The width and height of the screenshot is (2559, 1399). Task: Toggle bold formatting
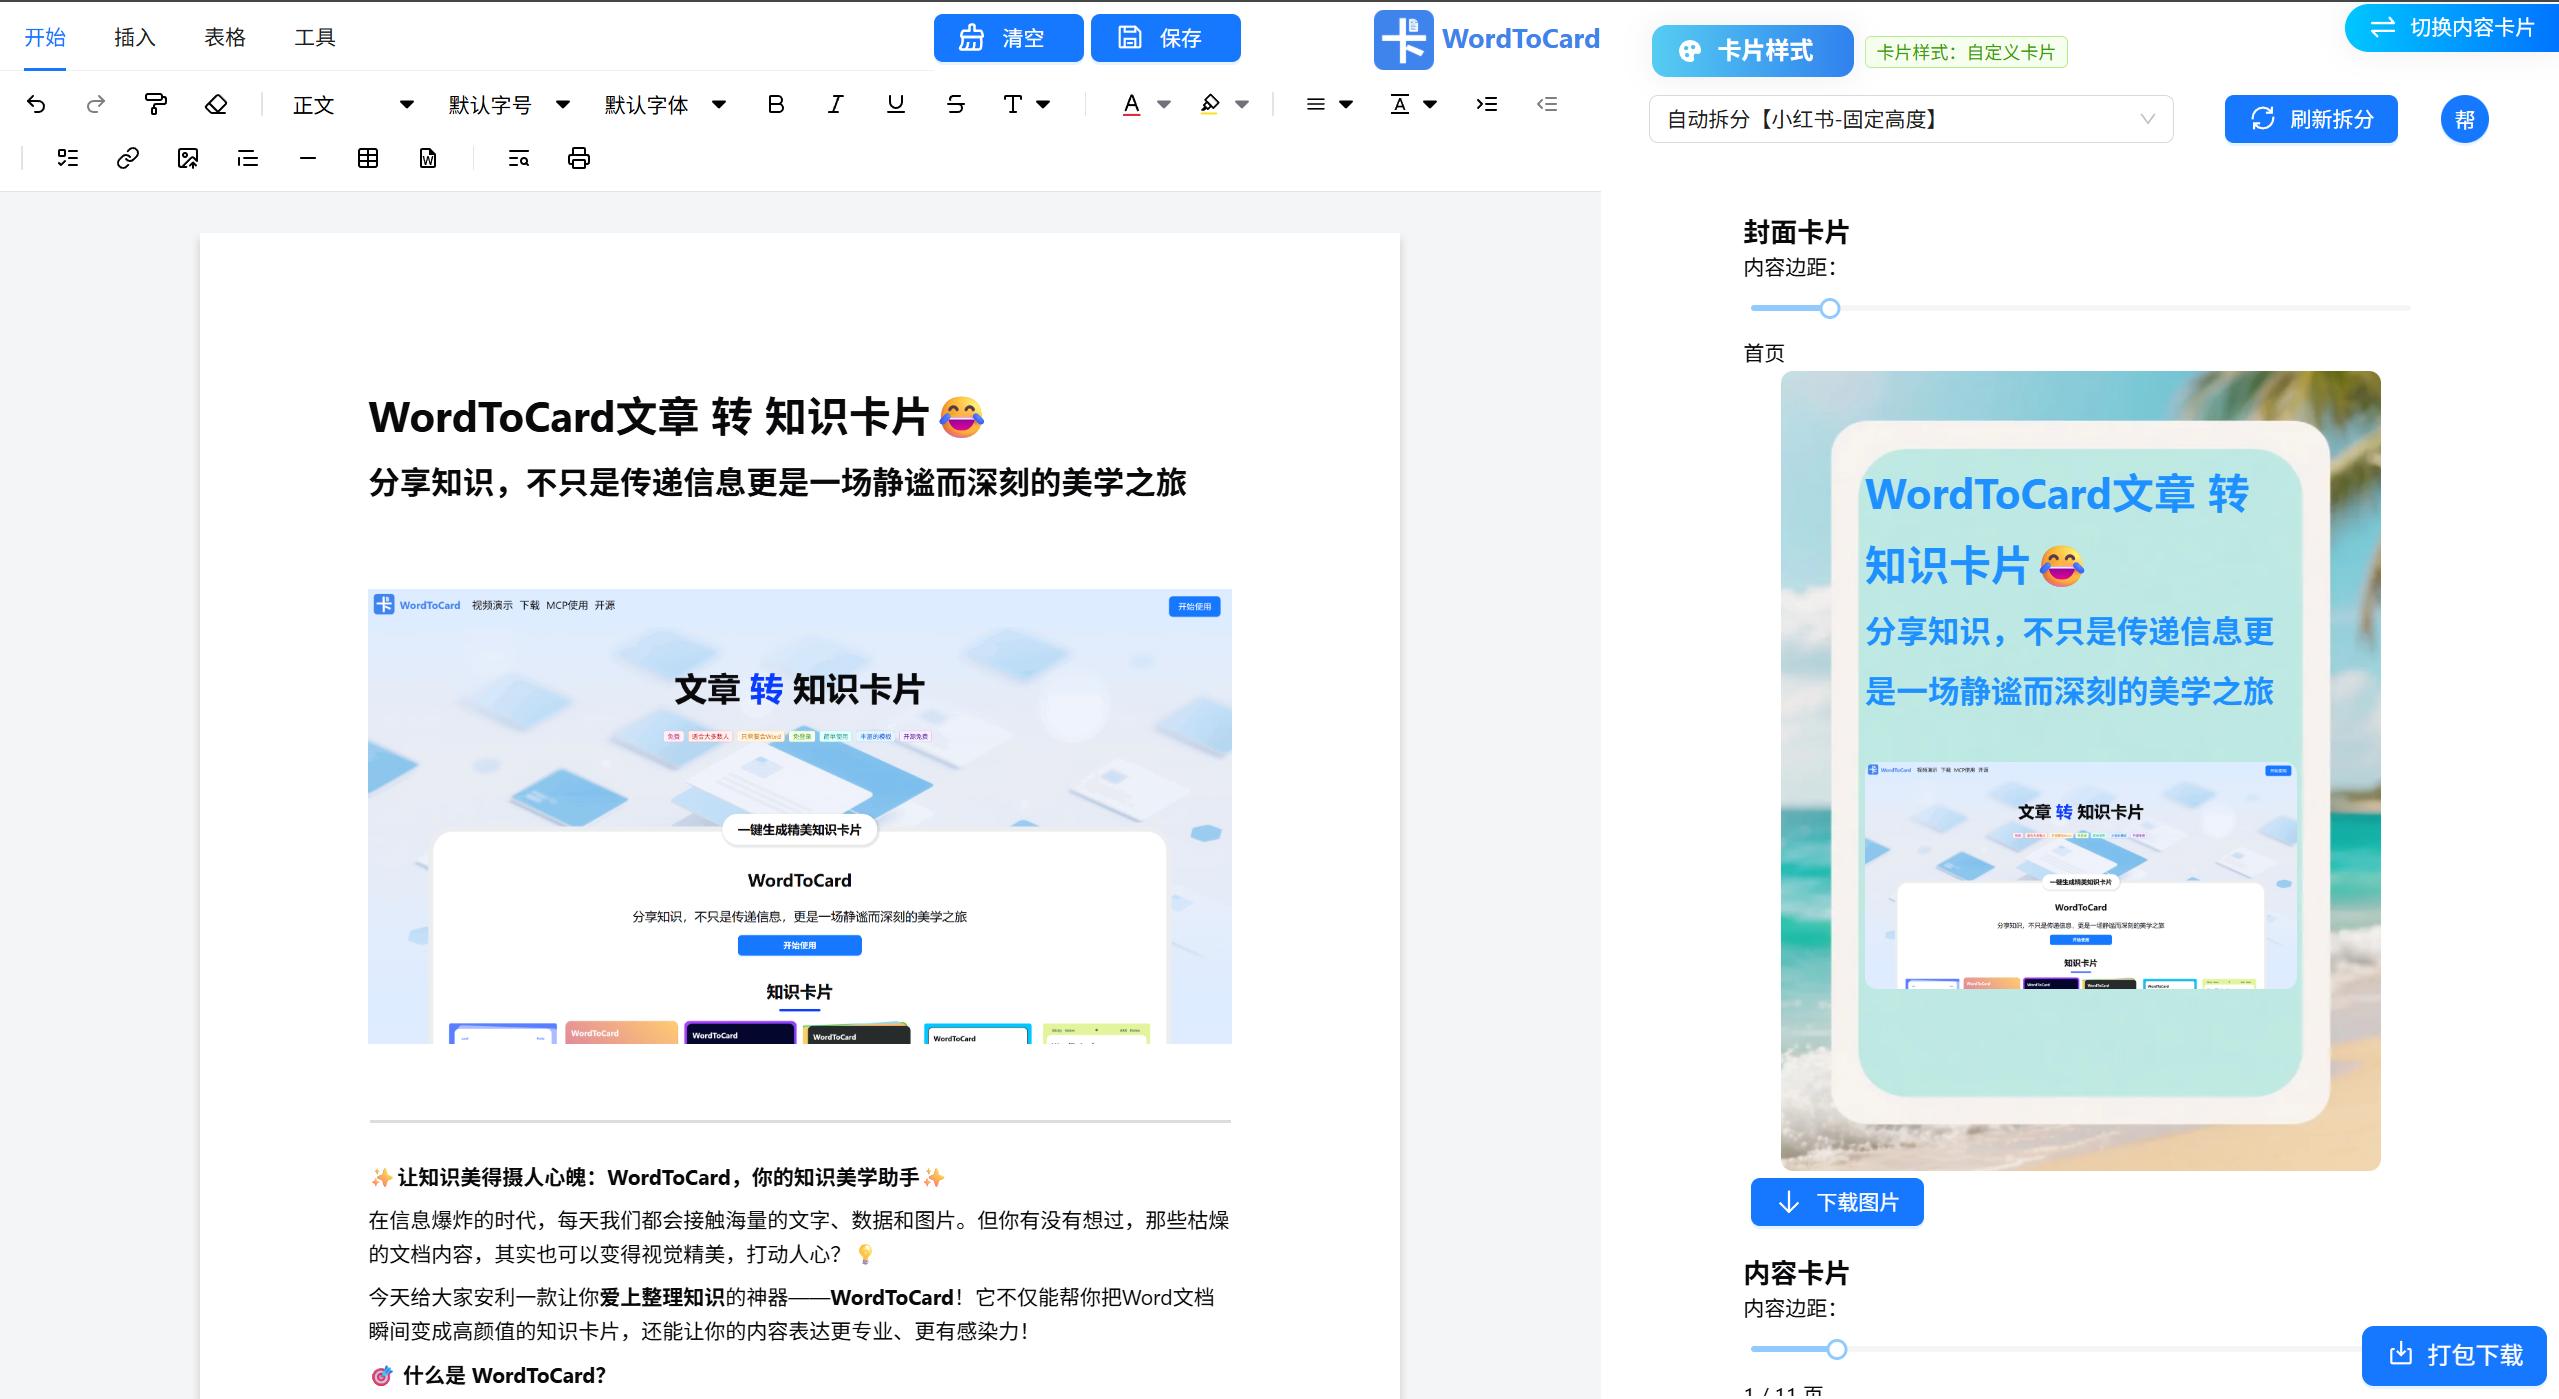[x=776, y=104]
